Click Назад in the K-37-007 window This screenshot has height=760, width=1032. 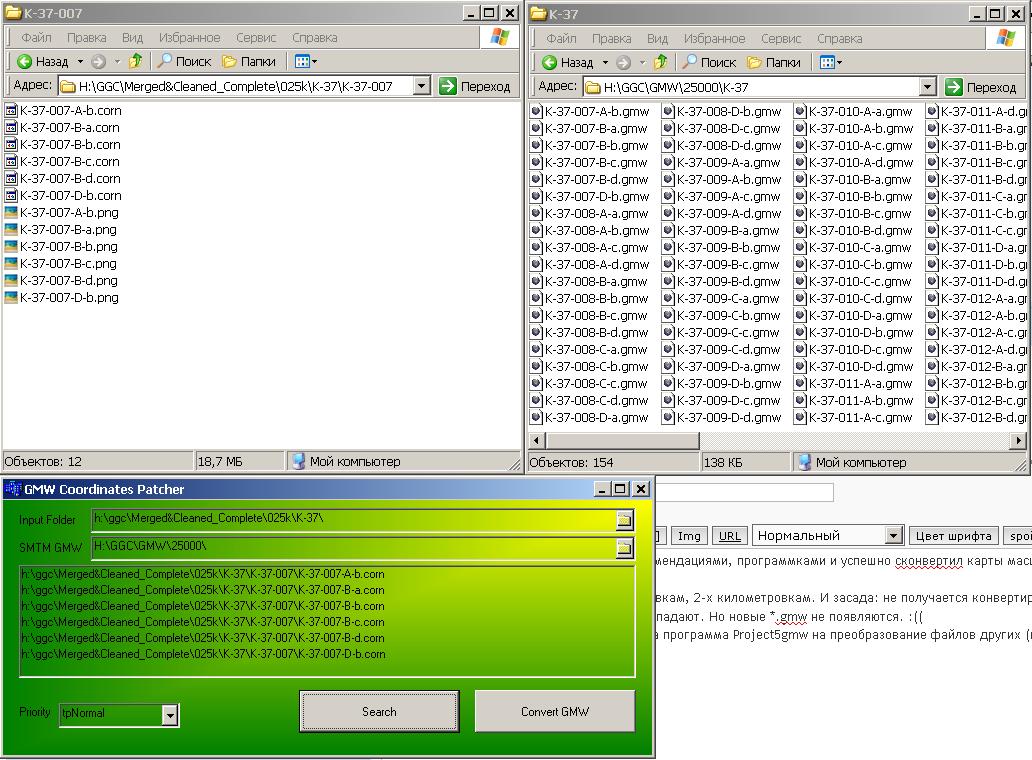[44, 62]
